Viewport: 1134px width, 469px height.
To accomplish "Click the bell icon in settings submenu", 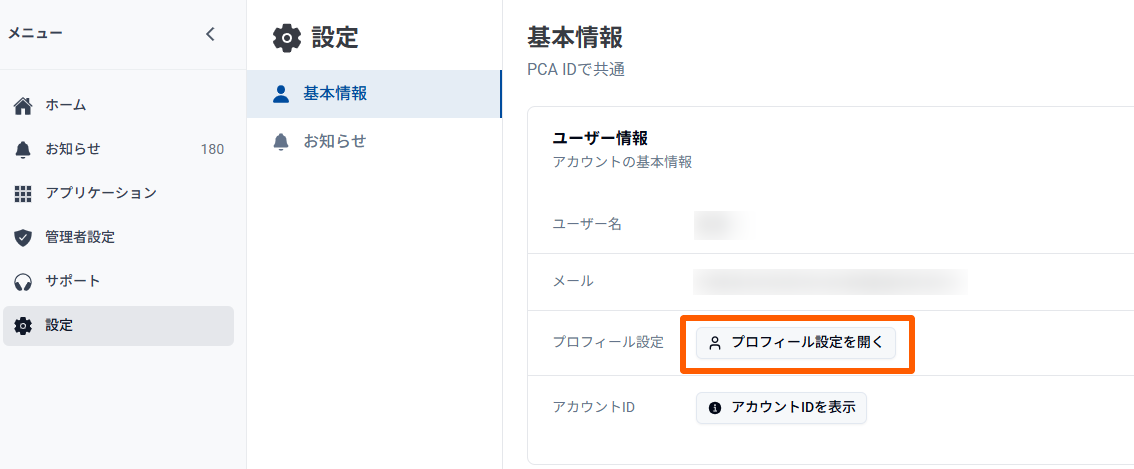I will 281,142.
